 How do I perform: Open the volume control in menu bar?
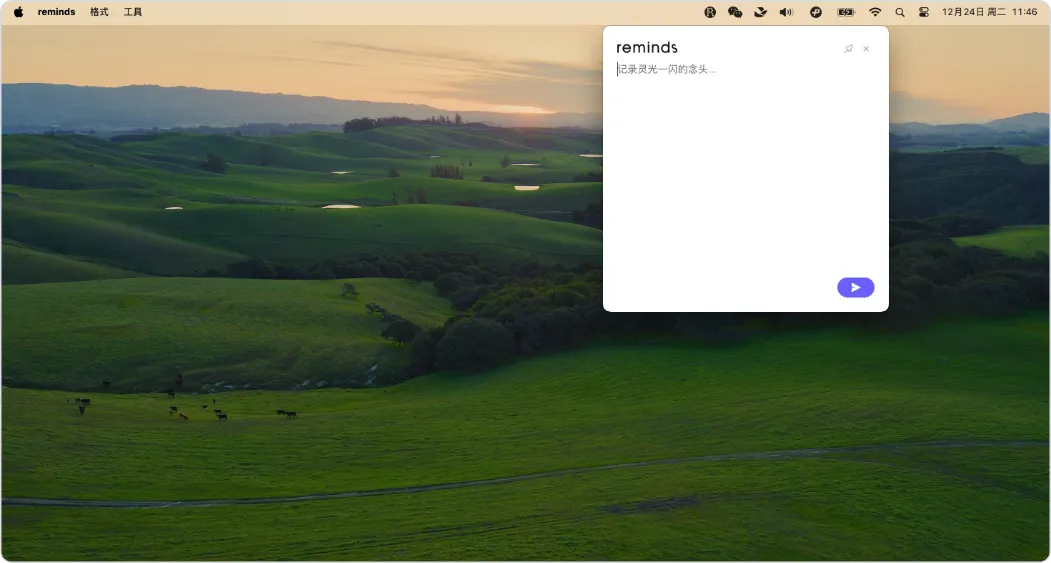pos(786,12)
